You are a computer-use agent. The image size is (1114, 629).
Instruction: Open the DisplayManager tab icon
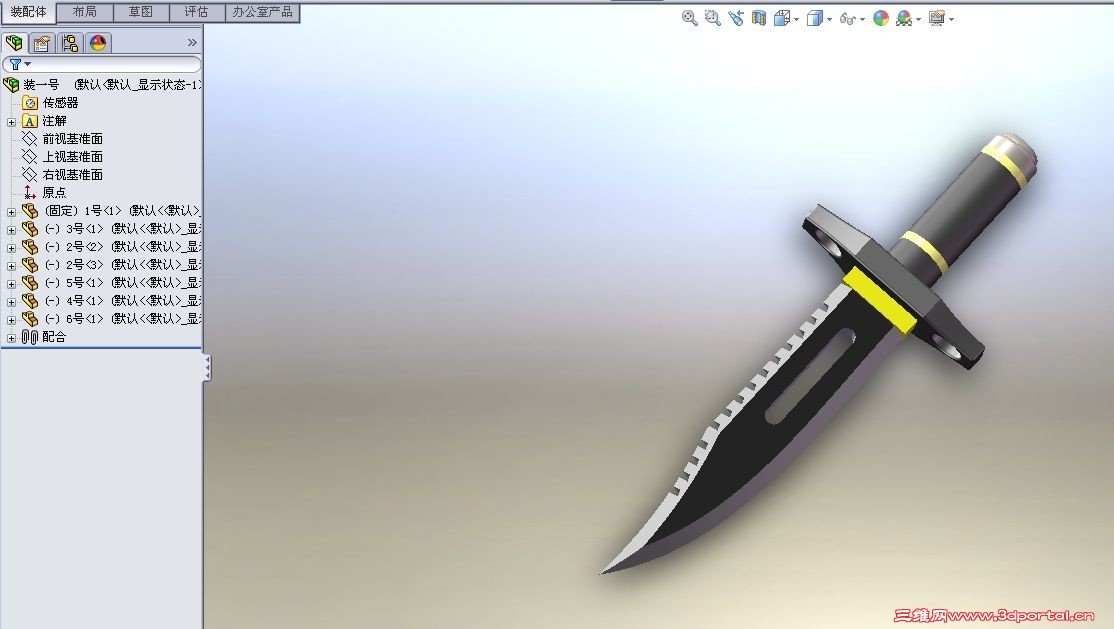[x=98, y=43]
